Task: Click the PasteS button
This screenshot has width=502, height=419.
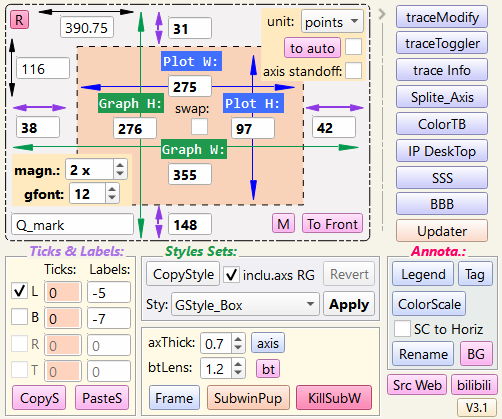Action: 102,398
